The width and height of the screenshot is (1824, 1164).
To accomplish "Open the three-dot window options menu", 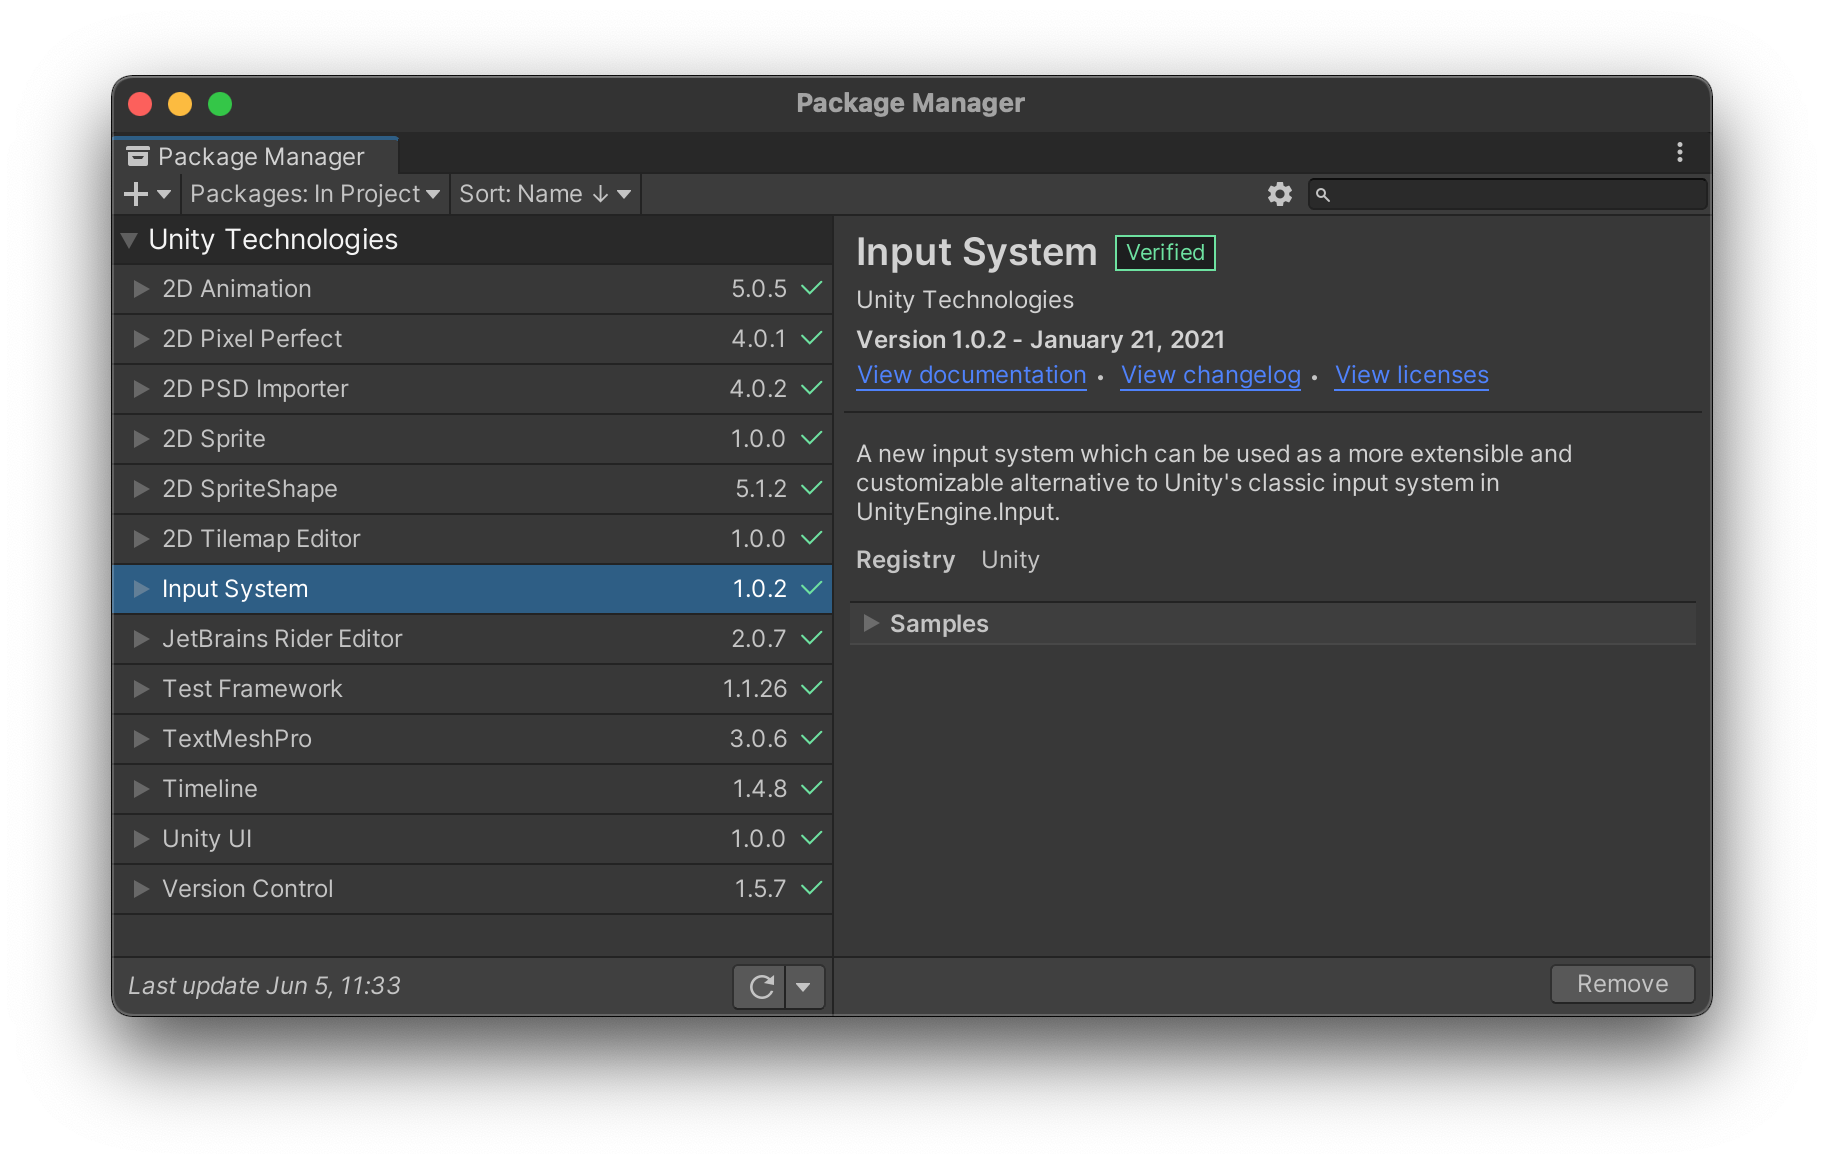I will pos(1679,152).
